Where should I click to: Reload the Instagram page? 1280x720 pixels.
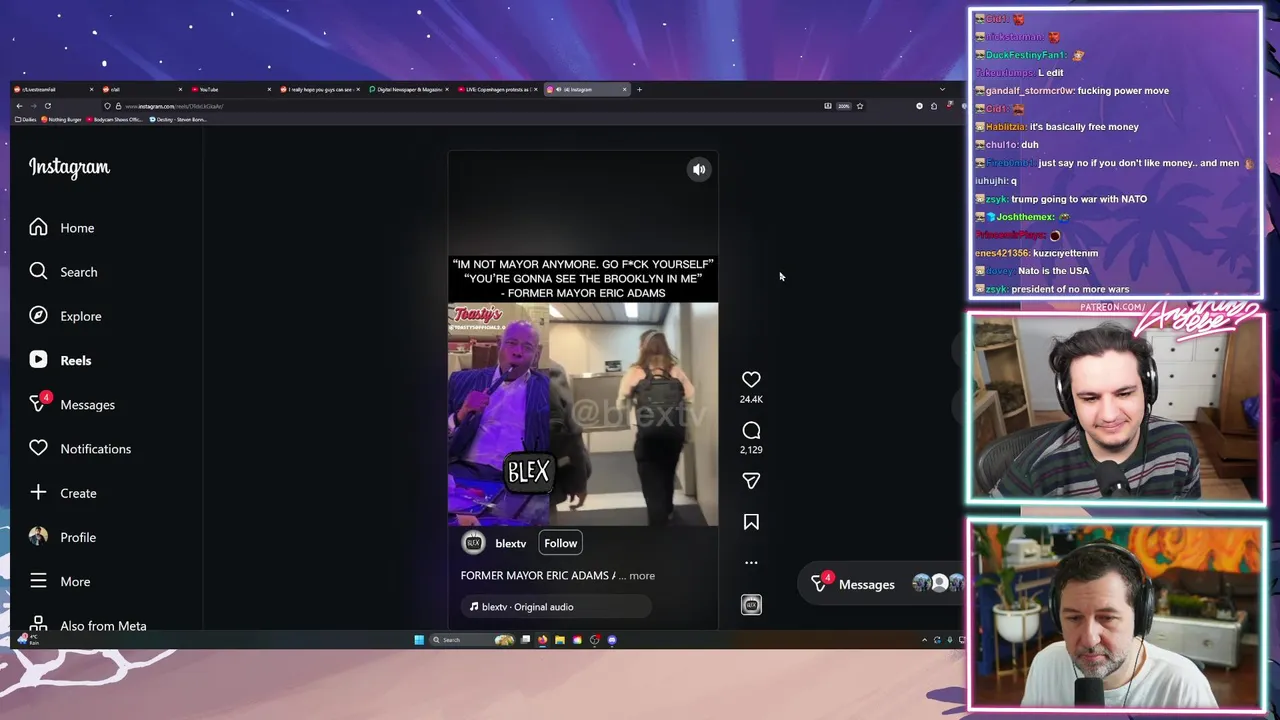click(47, 106)
